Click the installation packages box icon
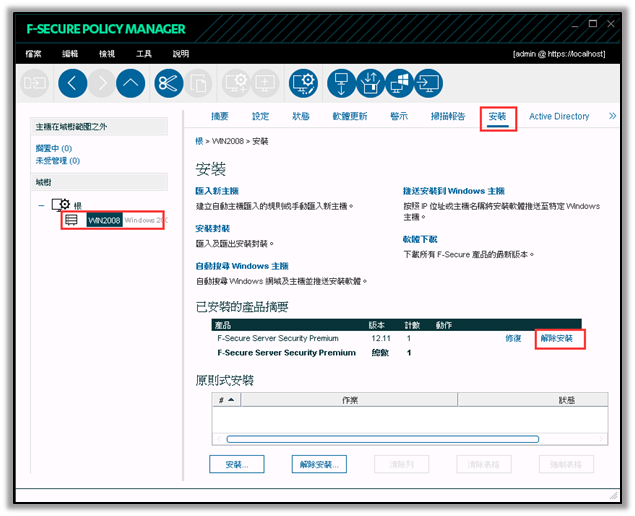635x516 pixels. pos(370,83)
